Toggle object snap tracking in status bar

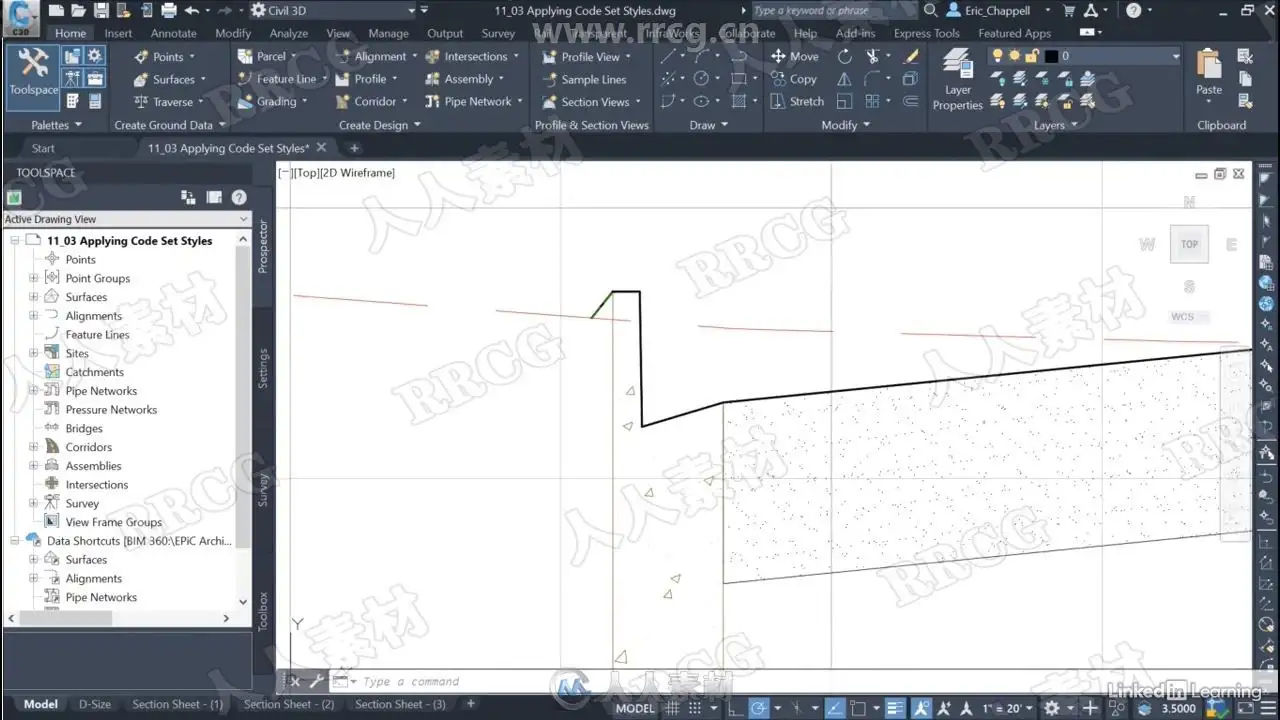[834, 708]
